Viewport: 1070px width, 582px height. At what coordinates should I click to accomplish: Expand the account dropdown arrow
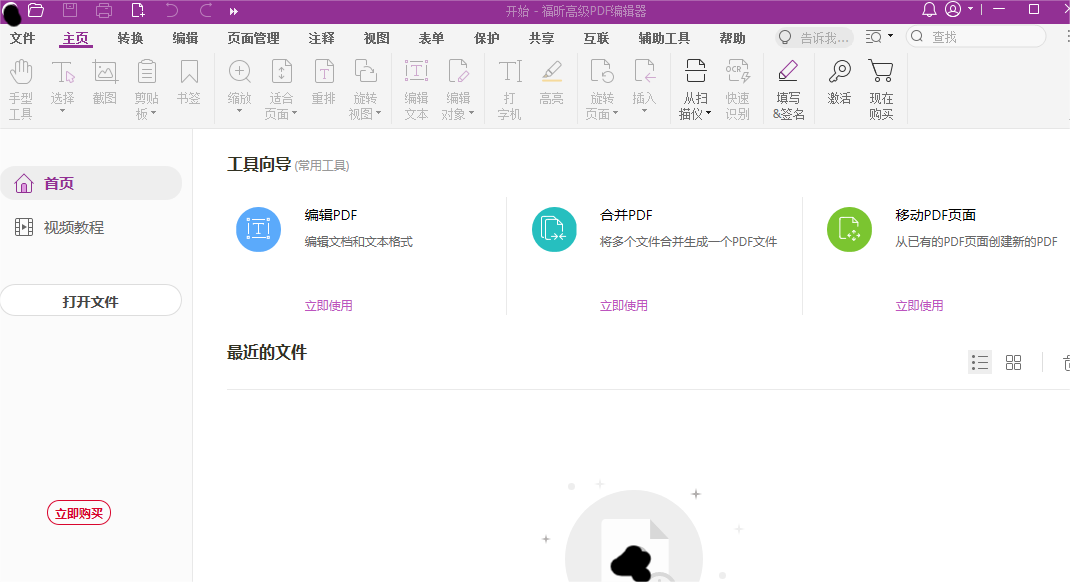(x=969, y=10)
